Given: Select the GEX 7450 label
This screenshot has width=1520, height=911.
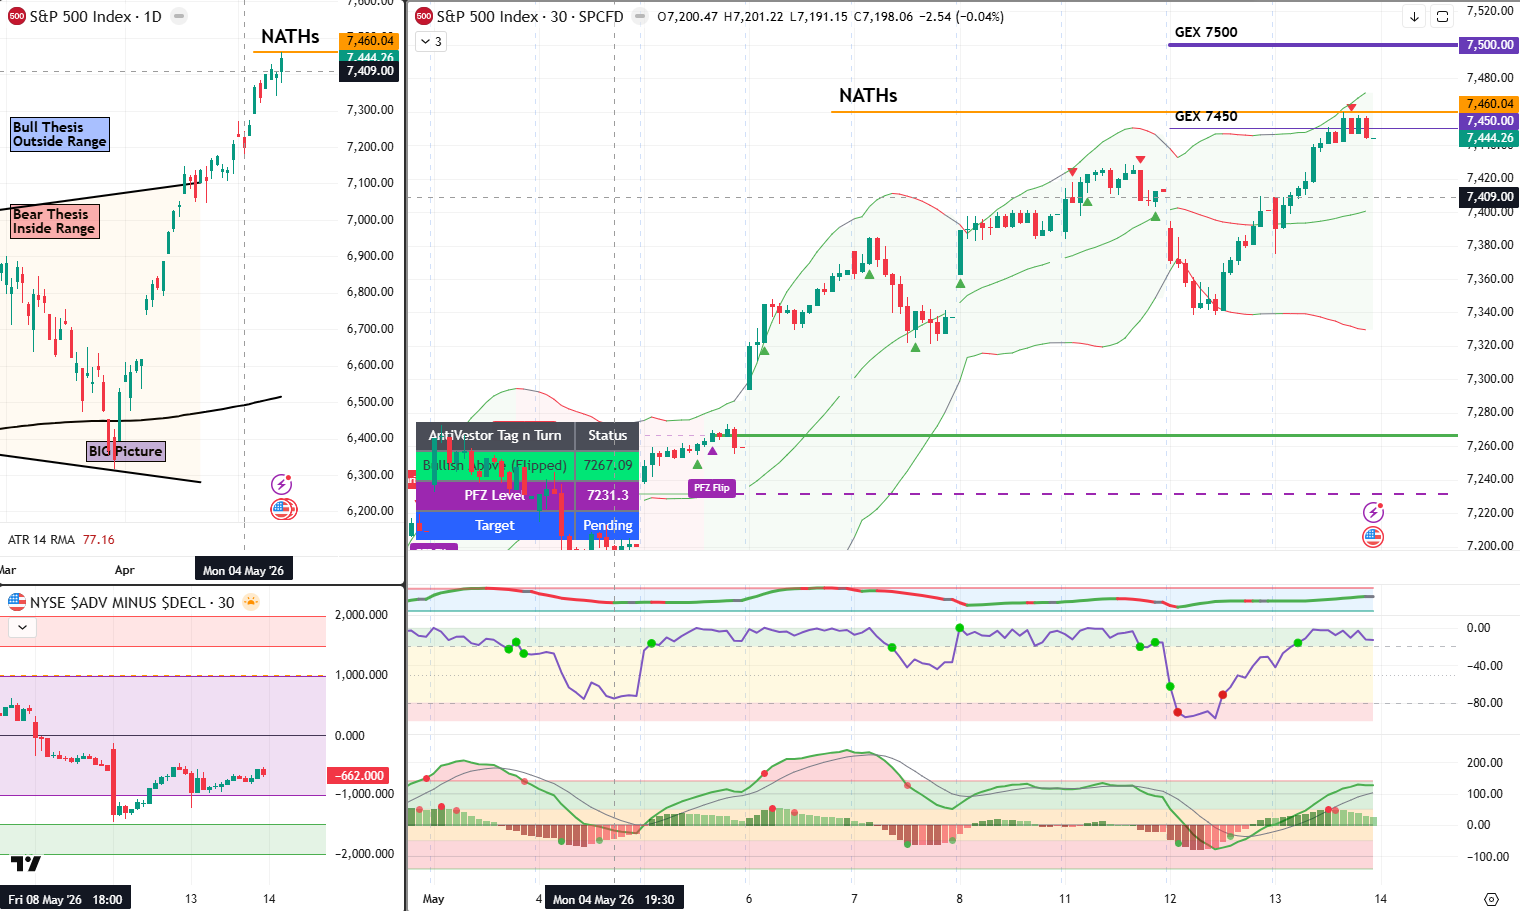Looking at the screenshot, I should click(1206, 116).
